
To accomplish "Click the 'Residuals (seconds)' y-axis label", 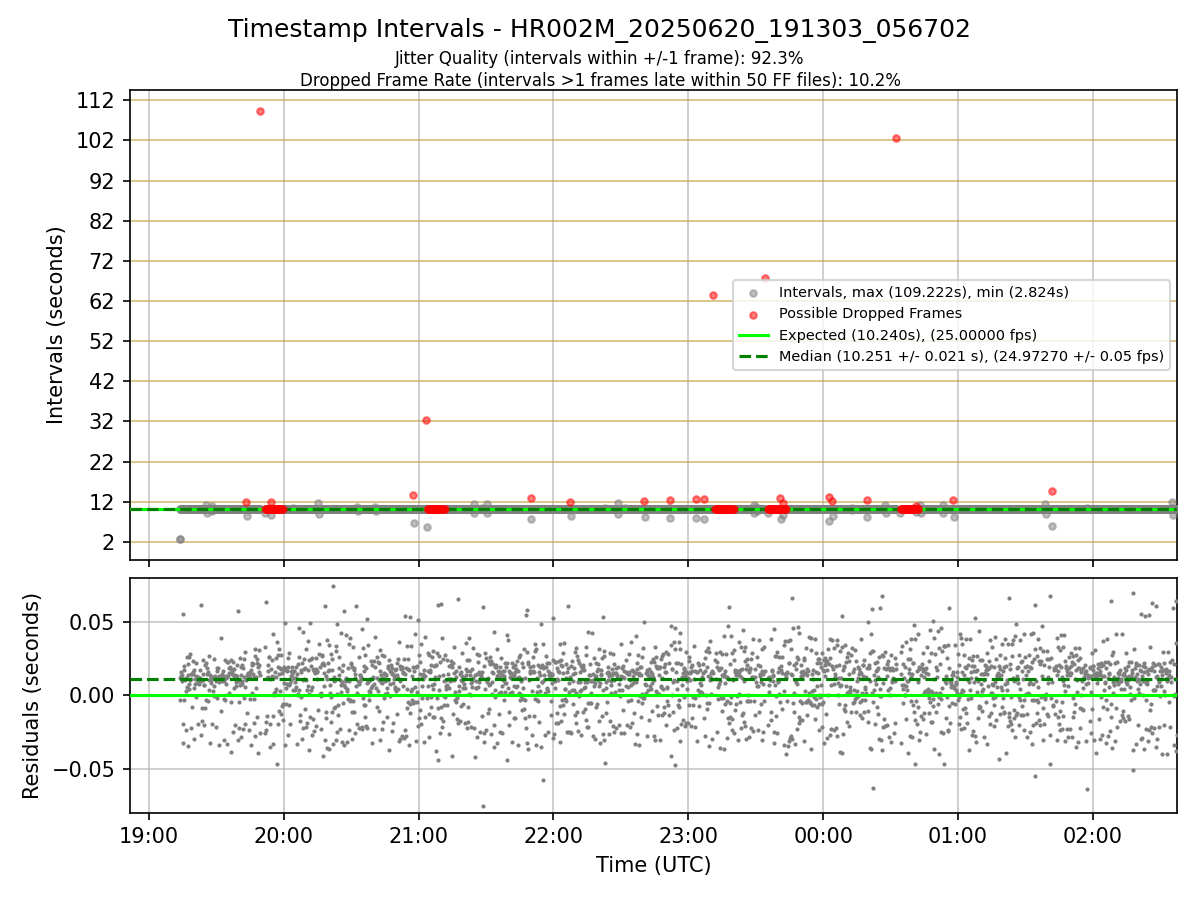I will pyautogui.click(x=32, y=696).
